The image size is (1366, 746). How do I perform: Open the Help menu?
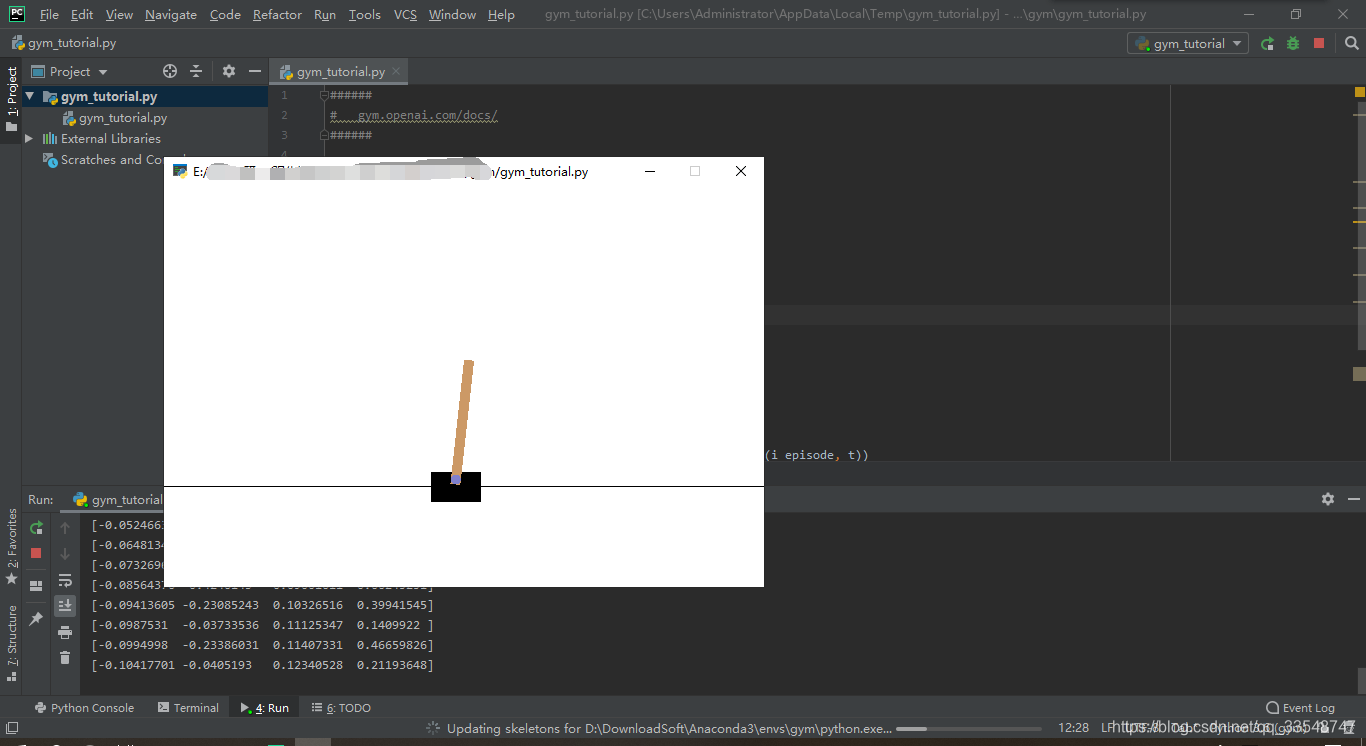[x=501, y=14]
